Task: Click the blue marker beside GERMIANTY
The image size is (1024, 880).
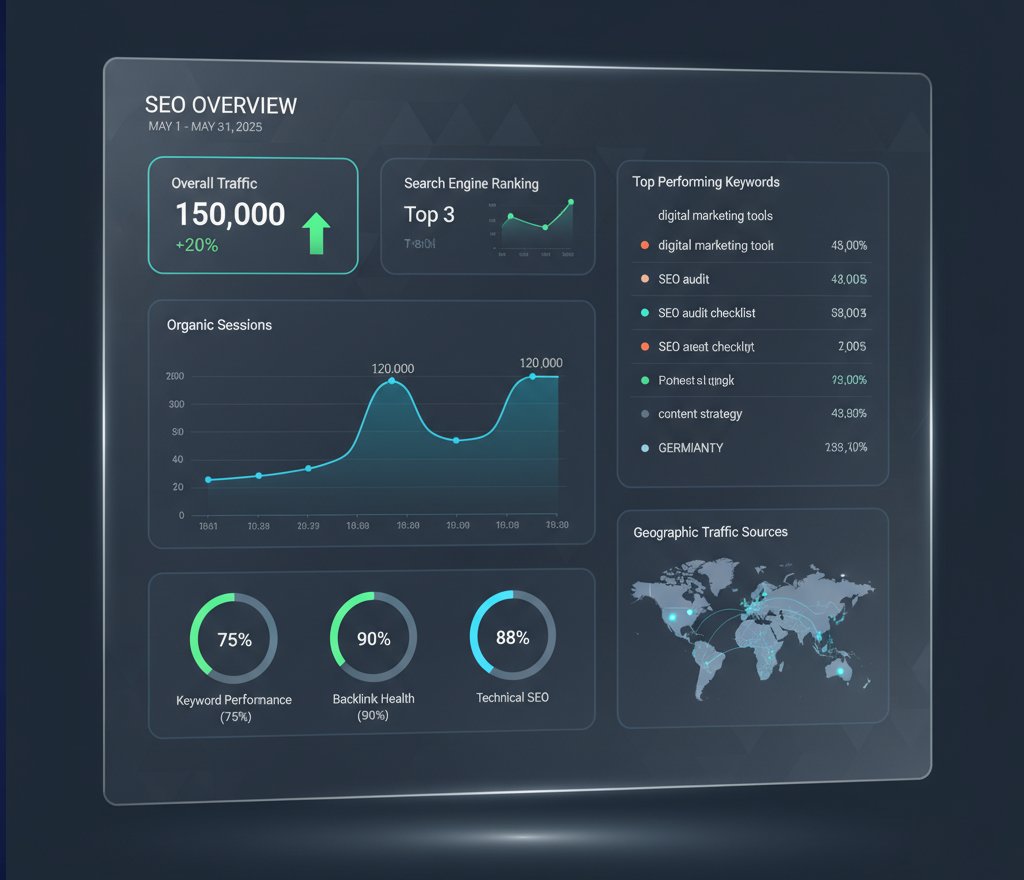Action: click(x=645, y=447)
